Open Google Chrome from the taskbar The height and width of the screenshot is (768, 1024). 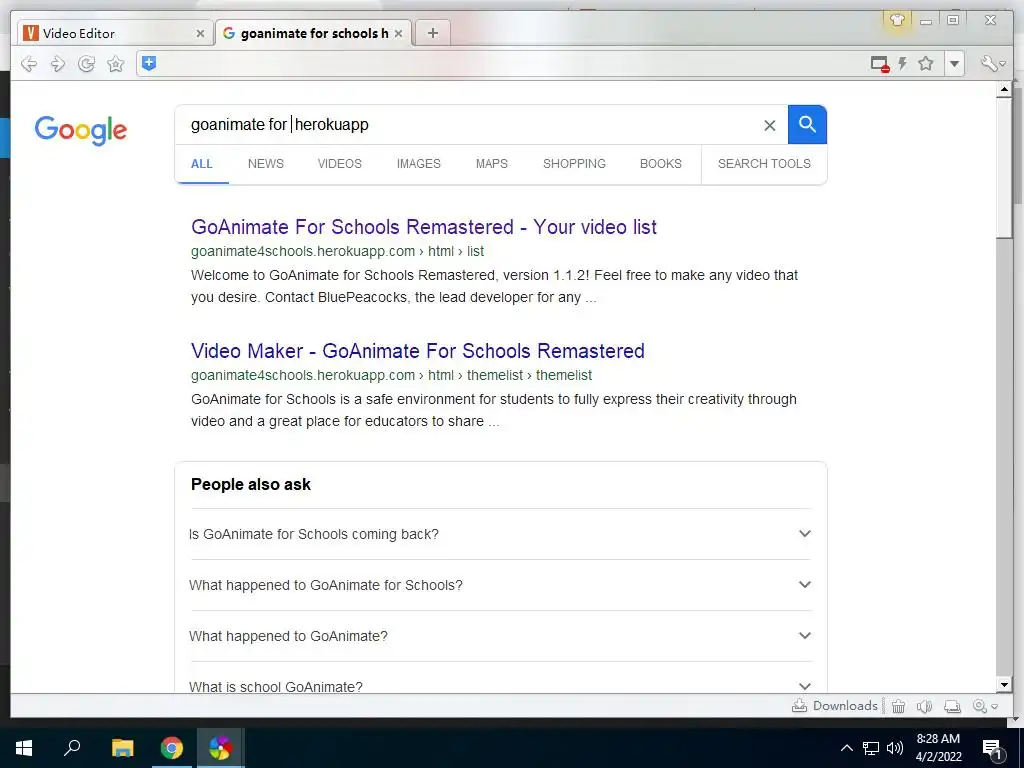click(x=172, y=748)
